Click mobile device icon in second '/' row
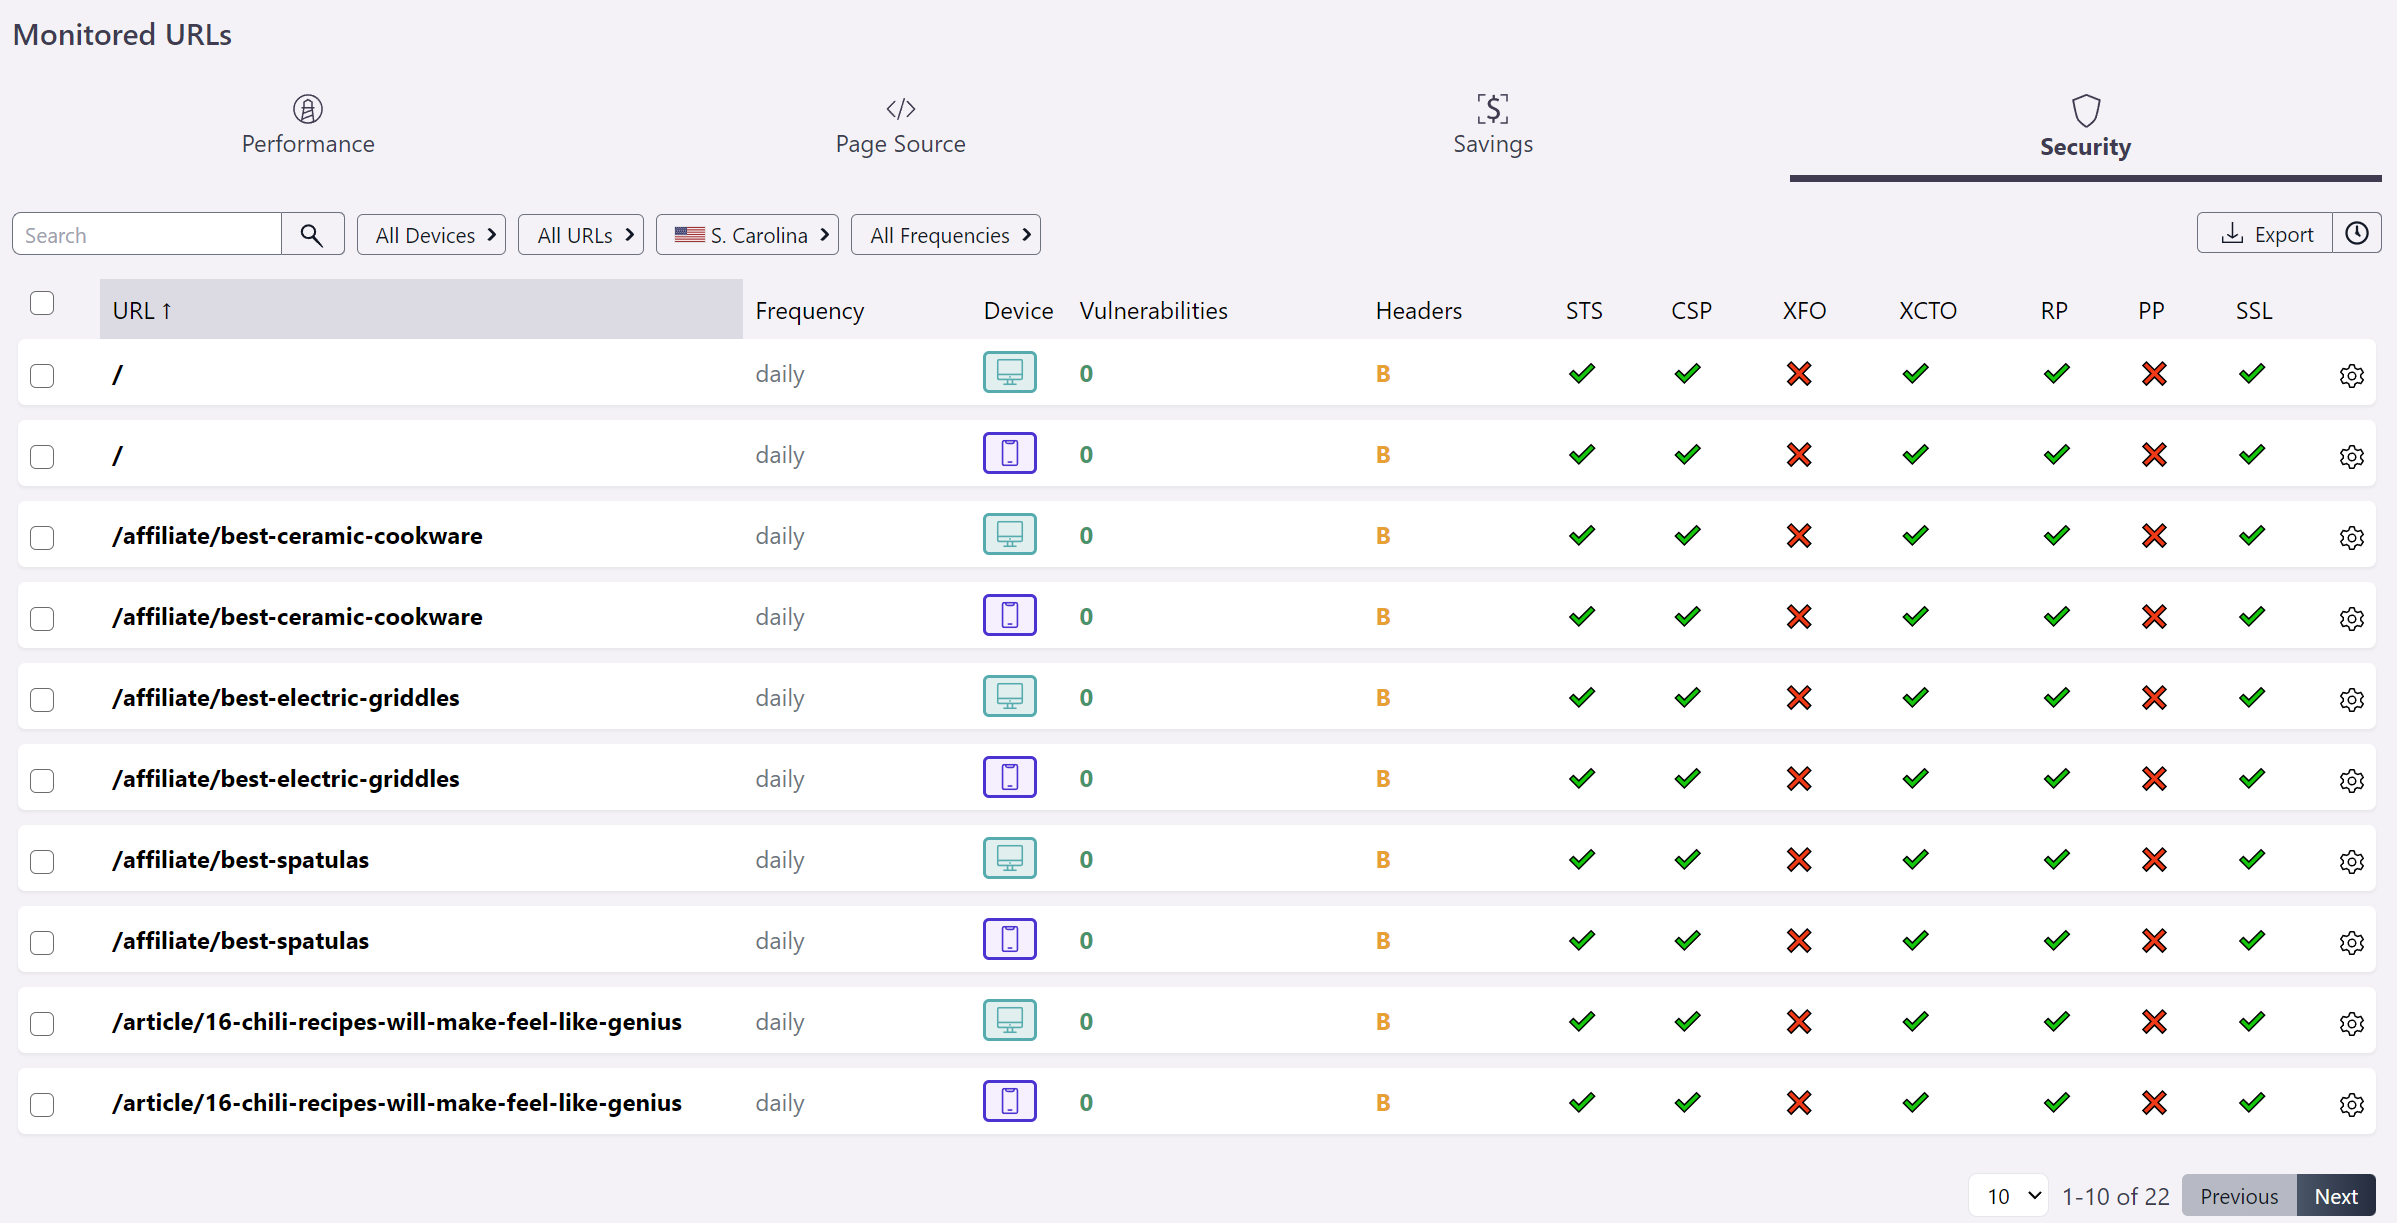Viewport: 2397px width, 1223px height. pos(1009,453)
